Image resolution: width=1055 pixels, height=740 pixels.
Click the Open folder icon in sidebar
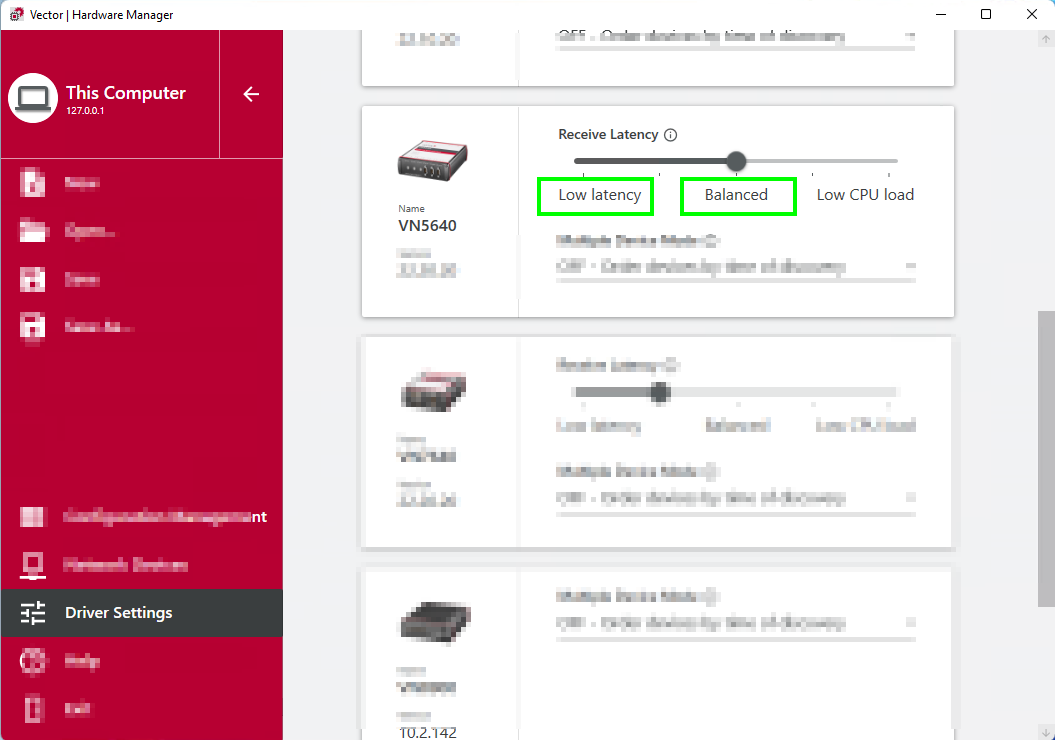tap(33, 231)
